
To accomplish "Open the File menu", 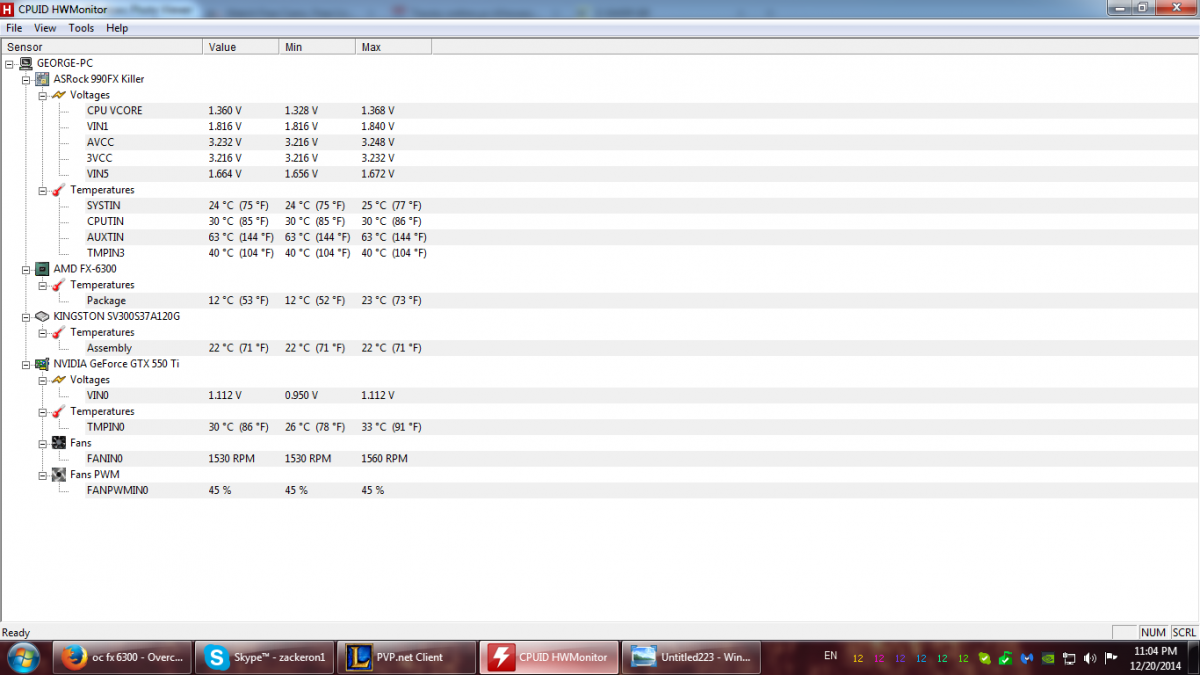I will 14,28.
